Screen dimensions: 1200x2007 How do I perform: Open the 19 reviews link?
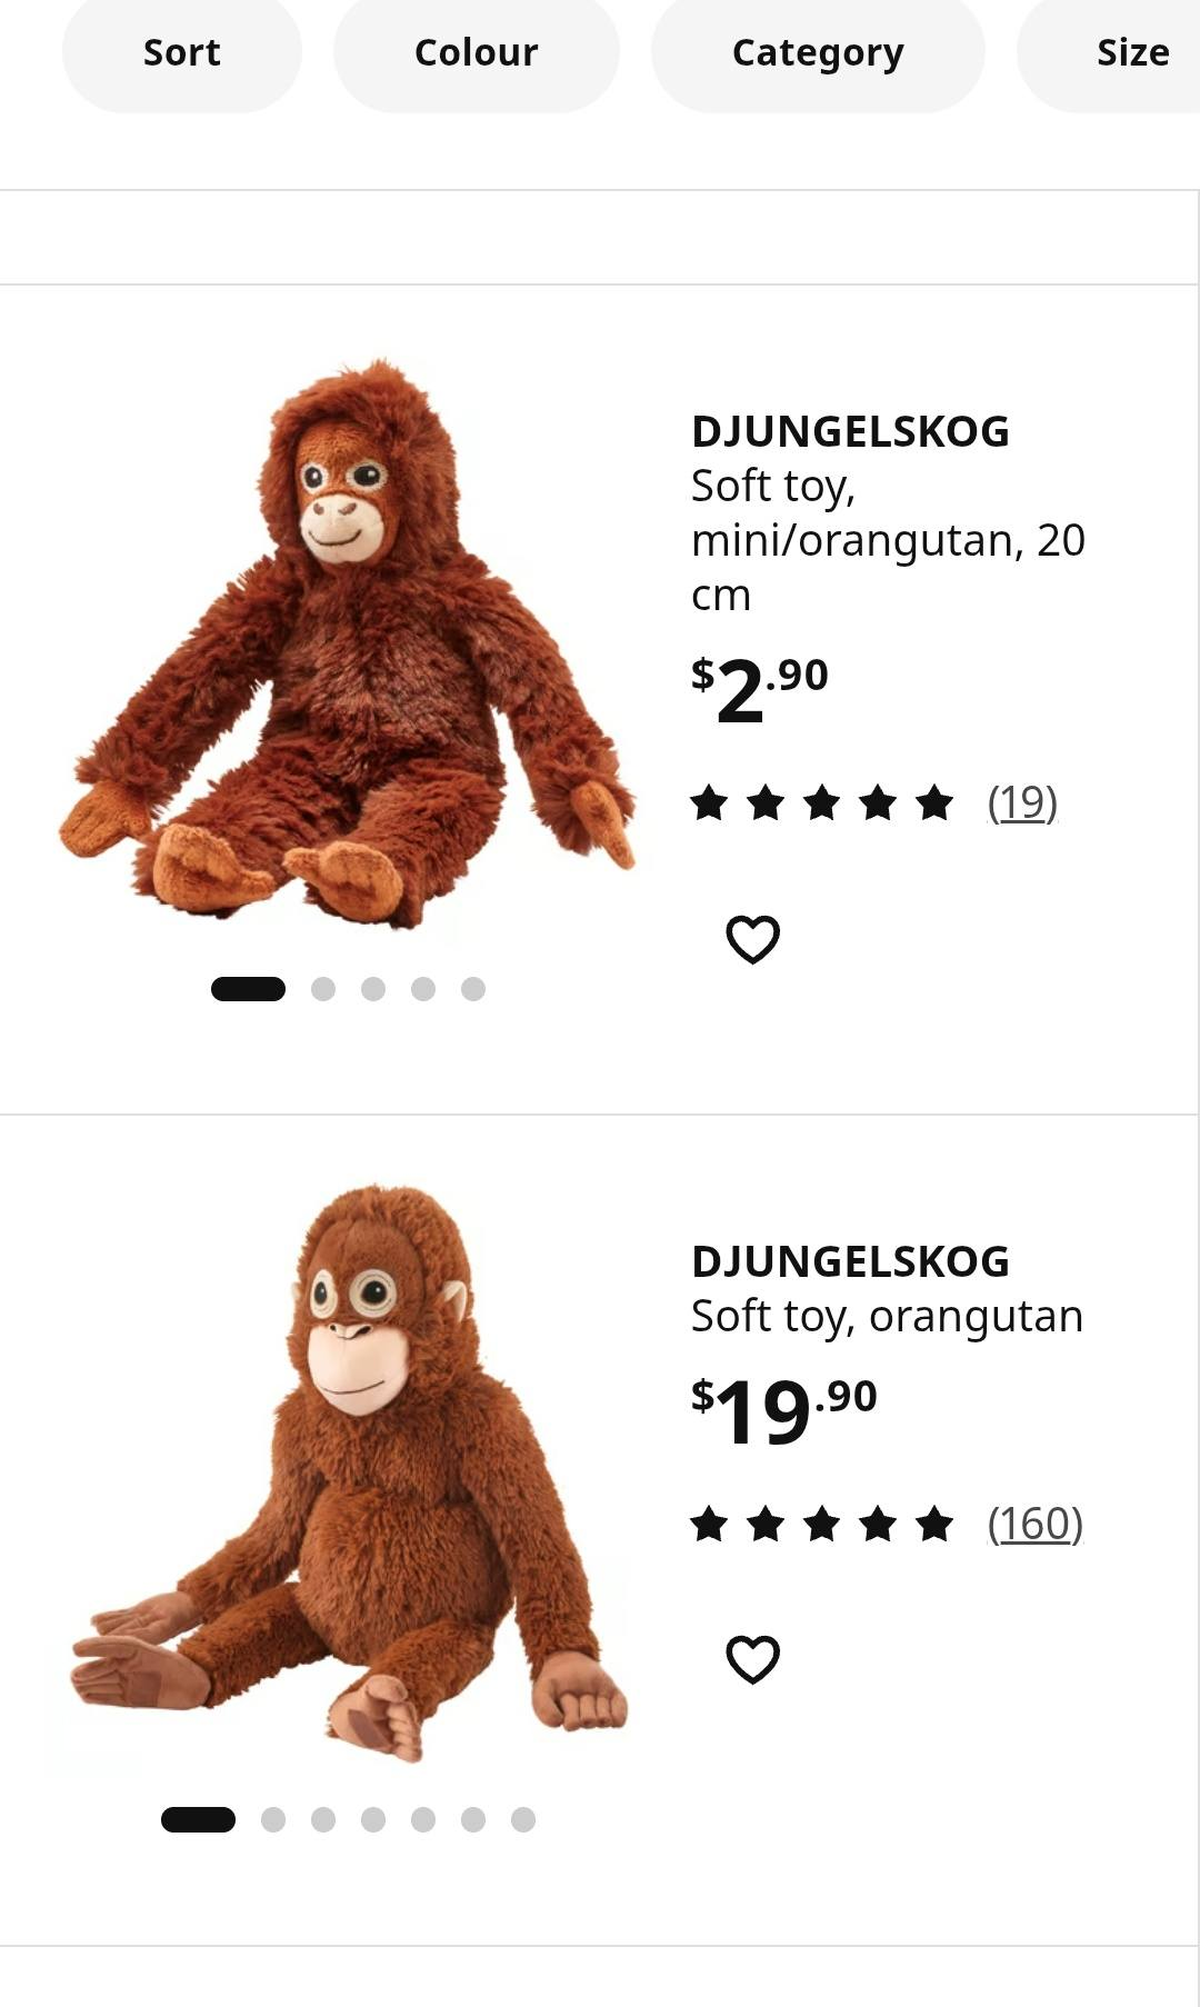[1022, 802]
